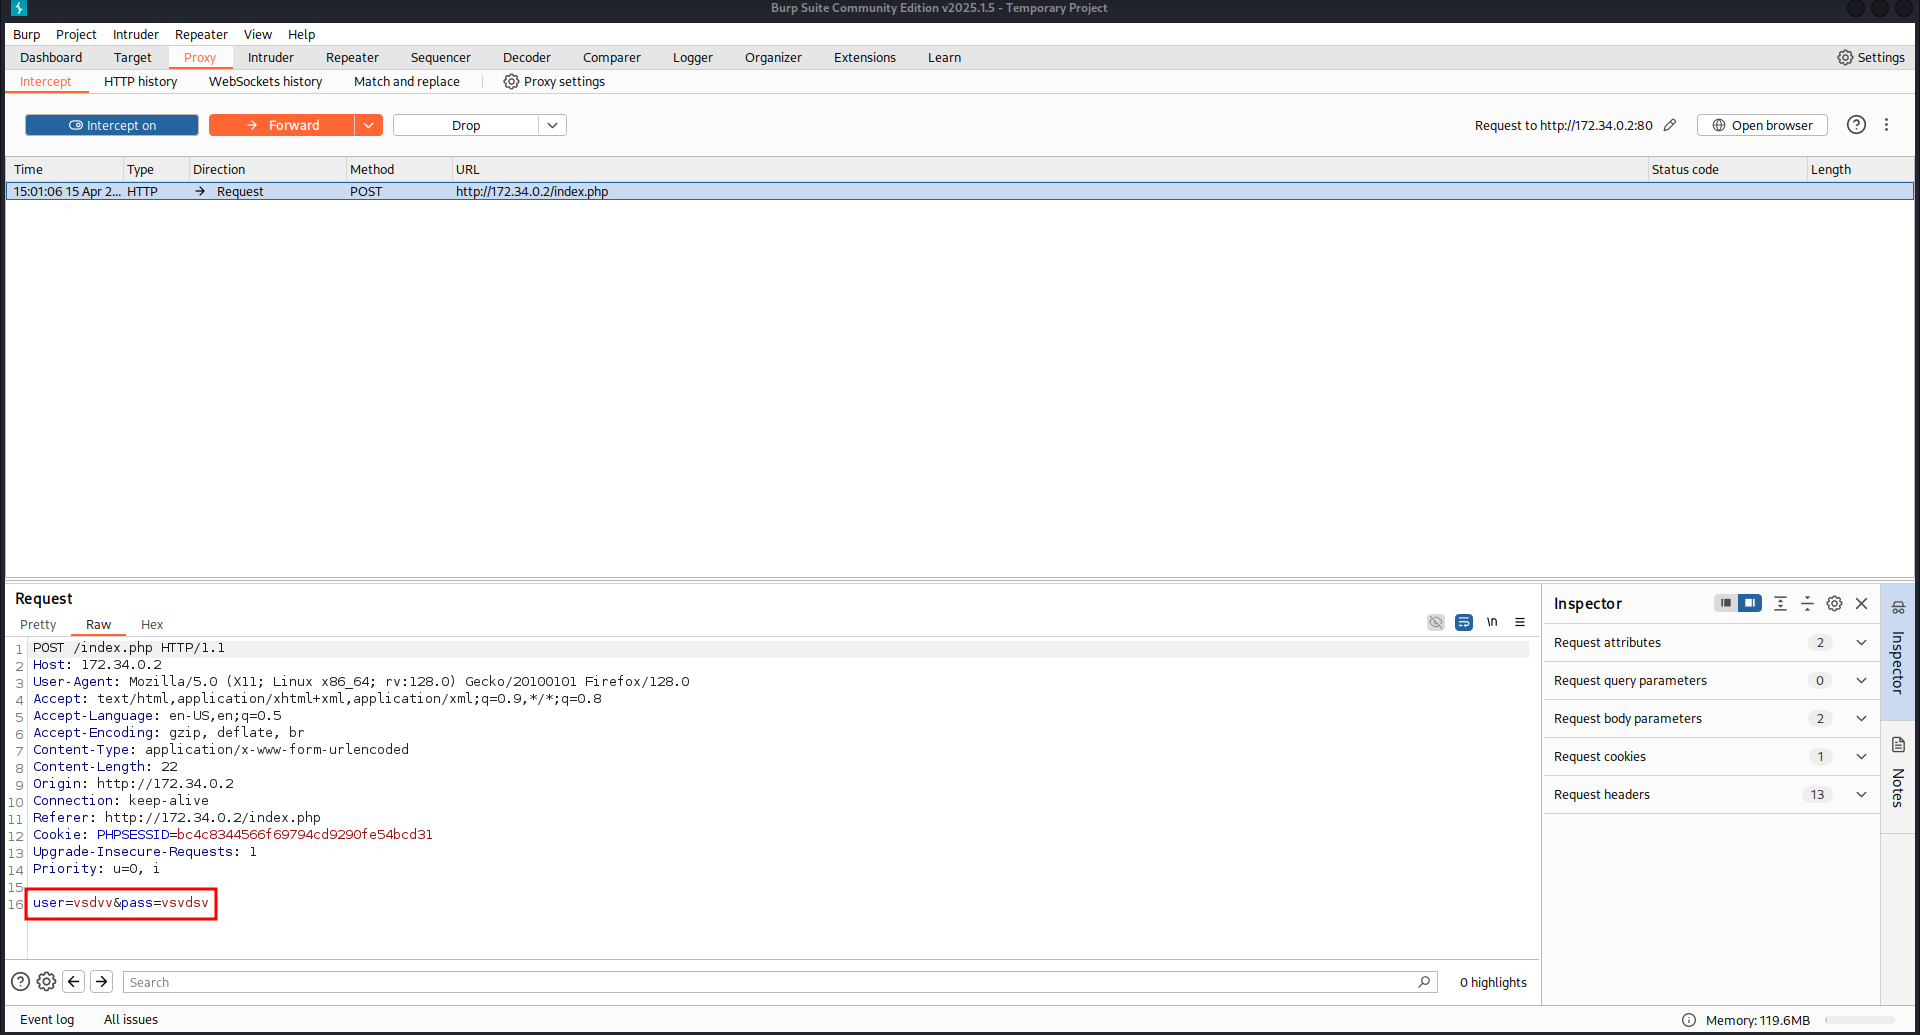Collapse all Inspector sections icon
This screenshot has width=1920, height=1035.
click(1807, 603)
